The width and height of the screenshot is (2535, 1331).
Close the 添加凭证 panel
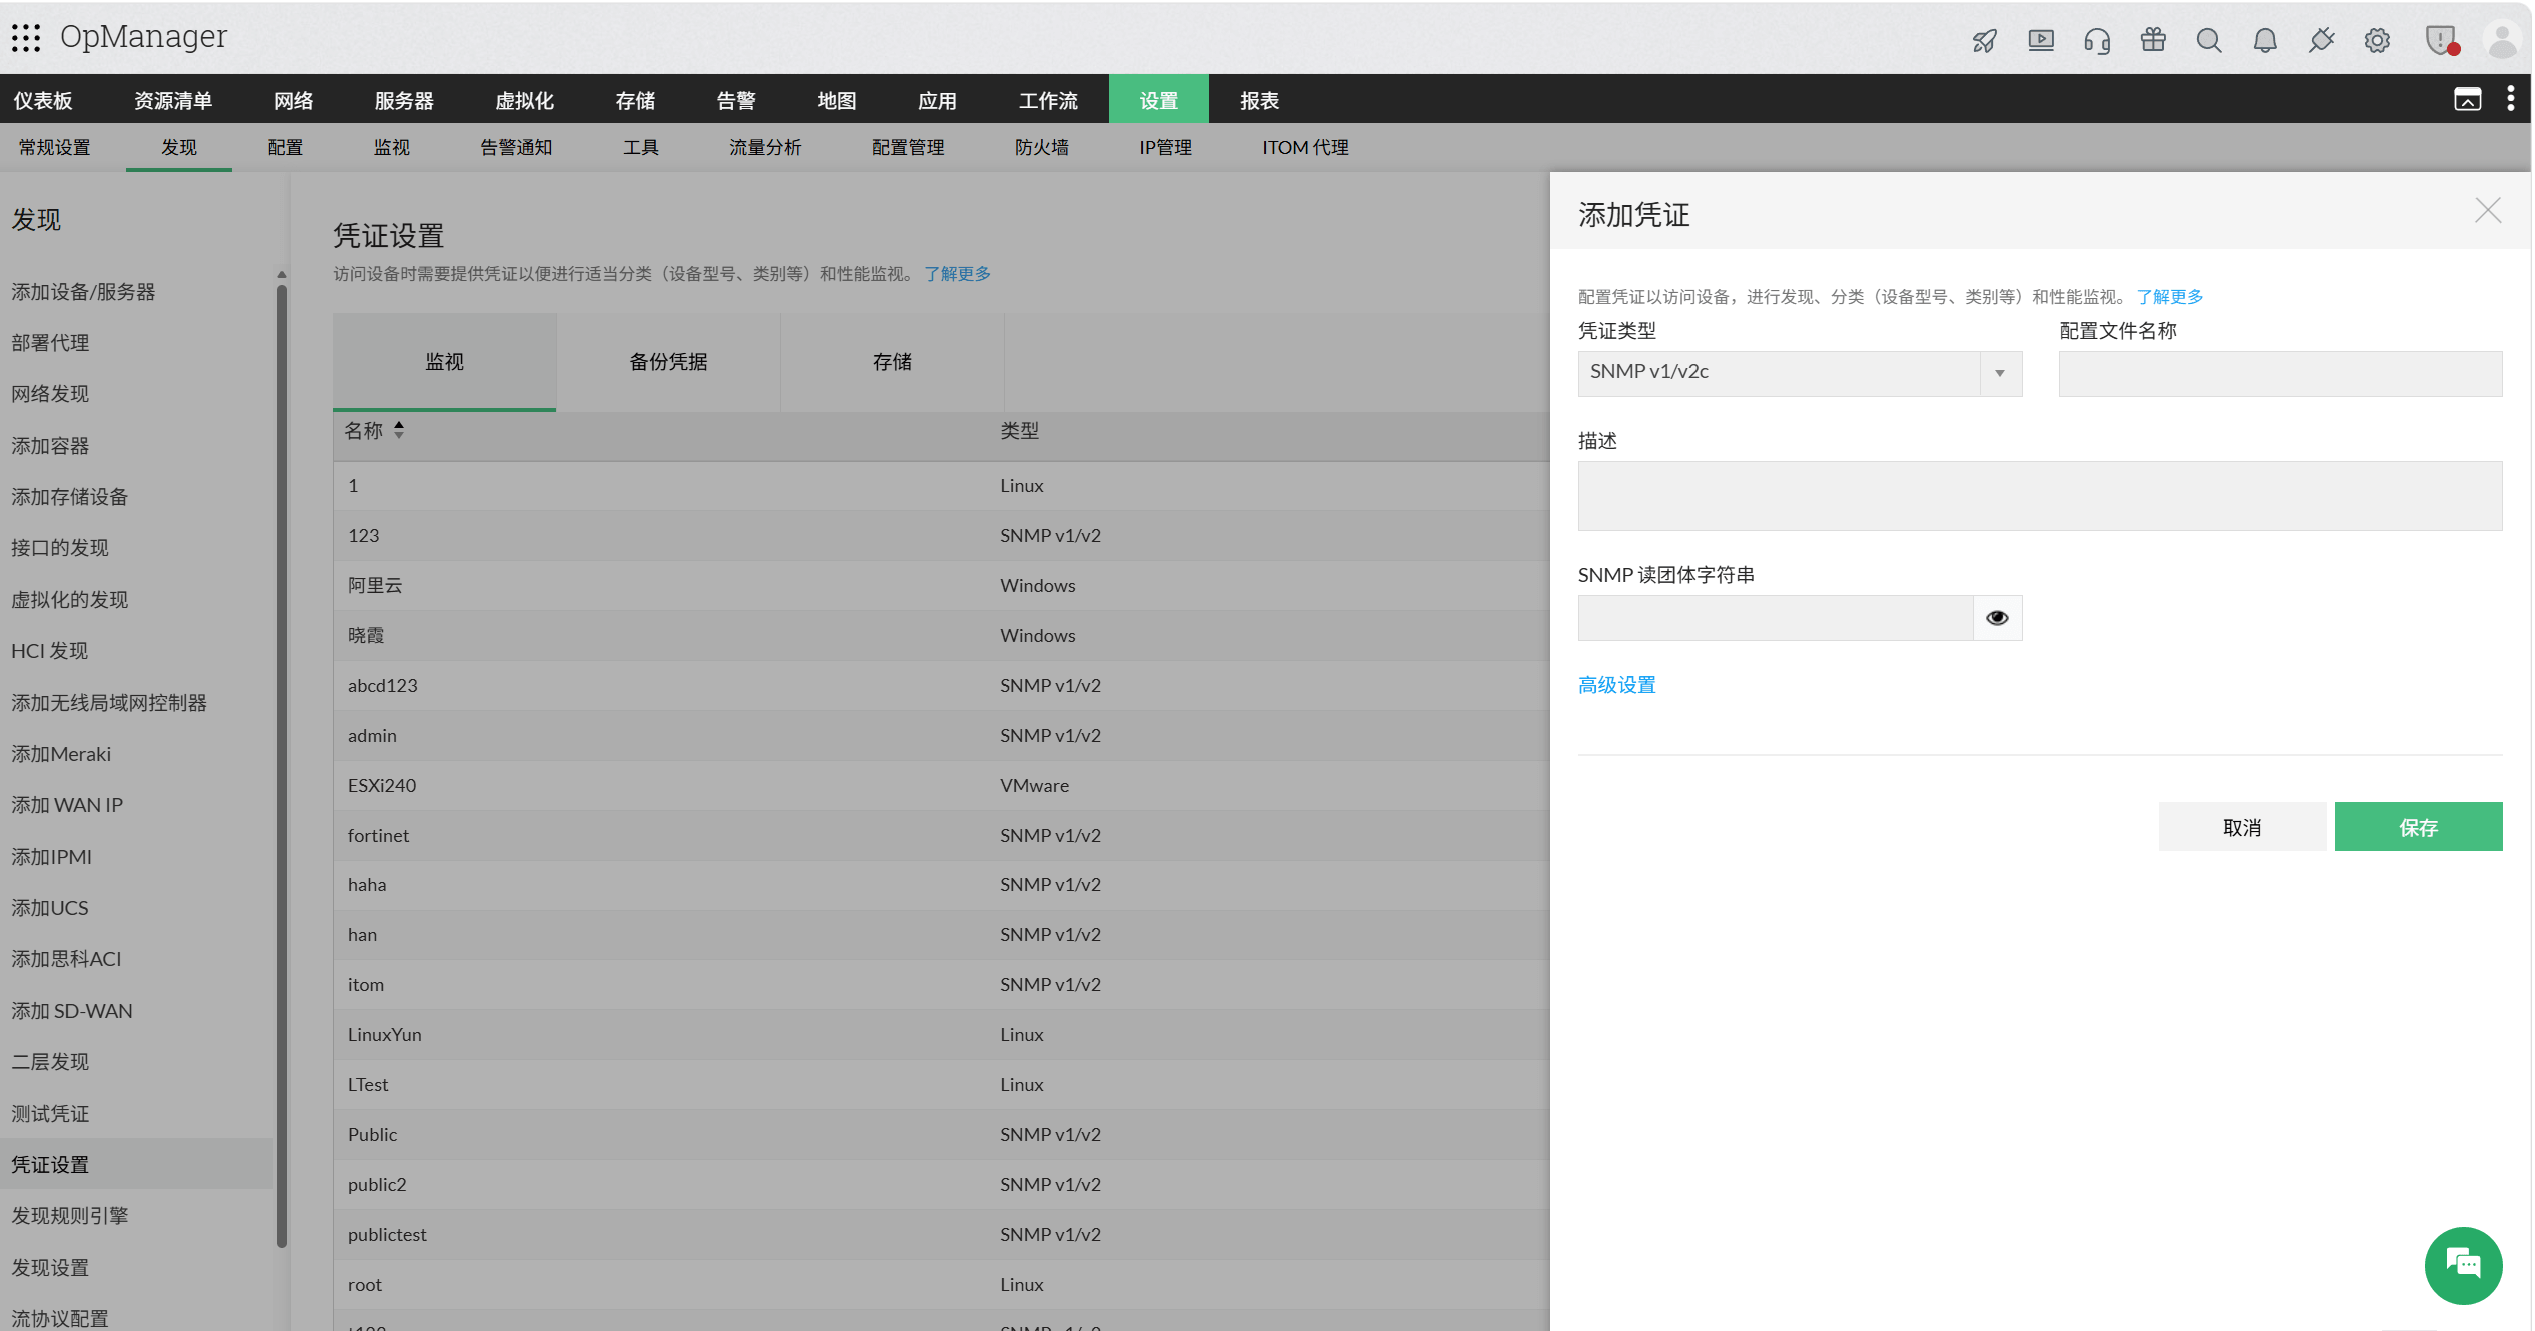2488,210
